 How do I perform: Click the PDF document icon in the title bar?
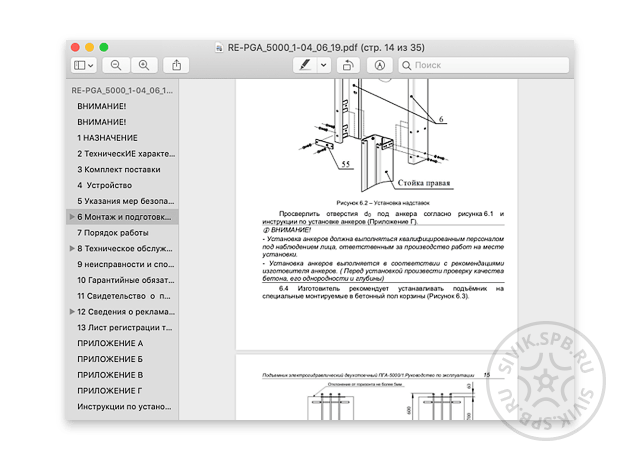coord(219,48)
